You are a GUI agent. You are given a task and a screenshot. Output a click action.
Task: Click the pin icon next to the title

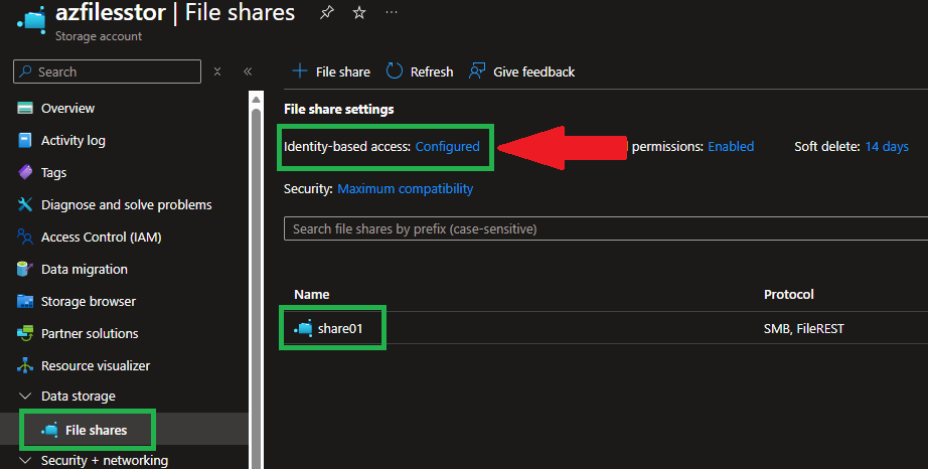(x=326, y=13)
